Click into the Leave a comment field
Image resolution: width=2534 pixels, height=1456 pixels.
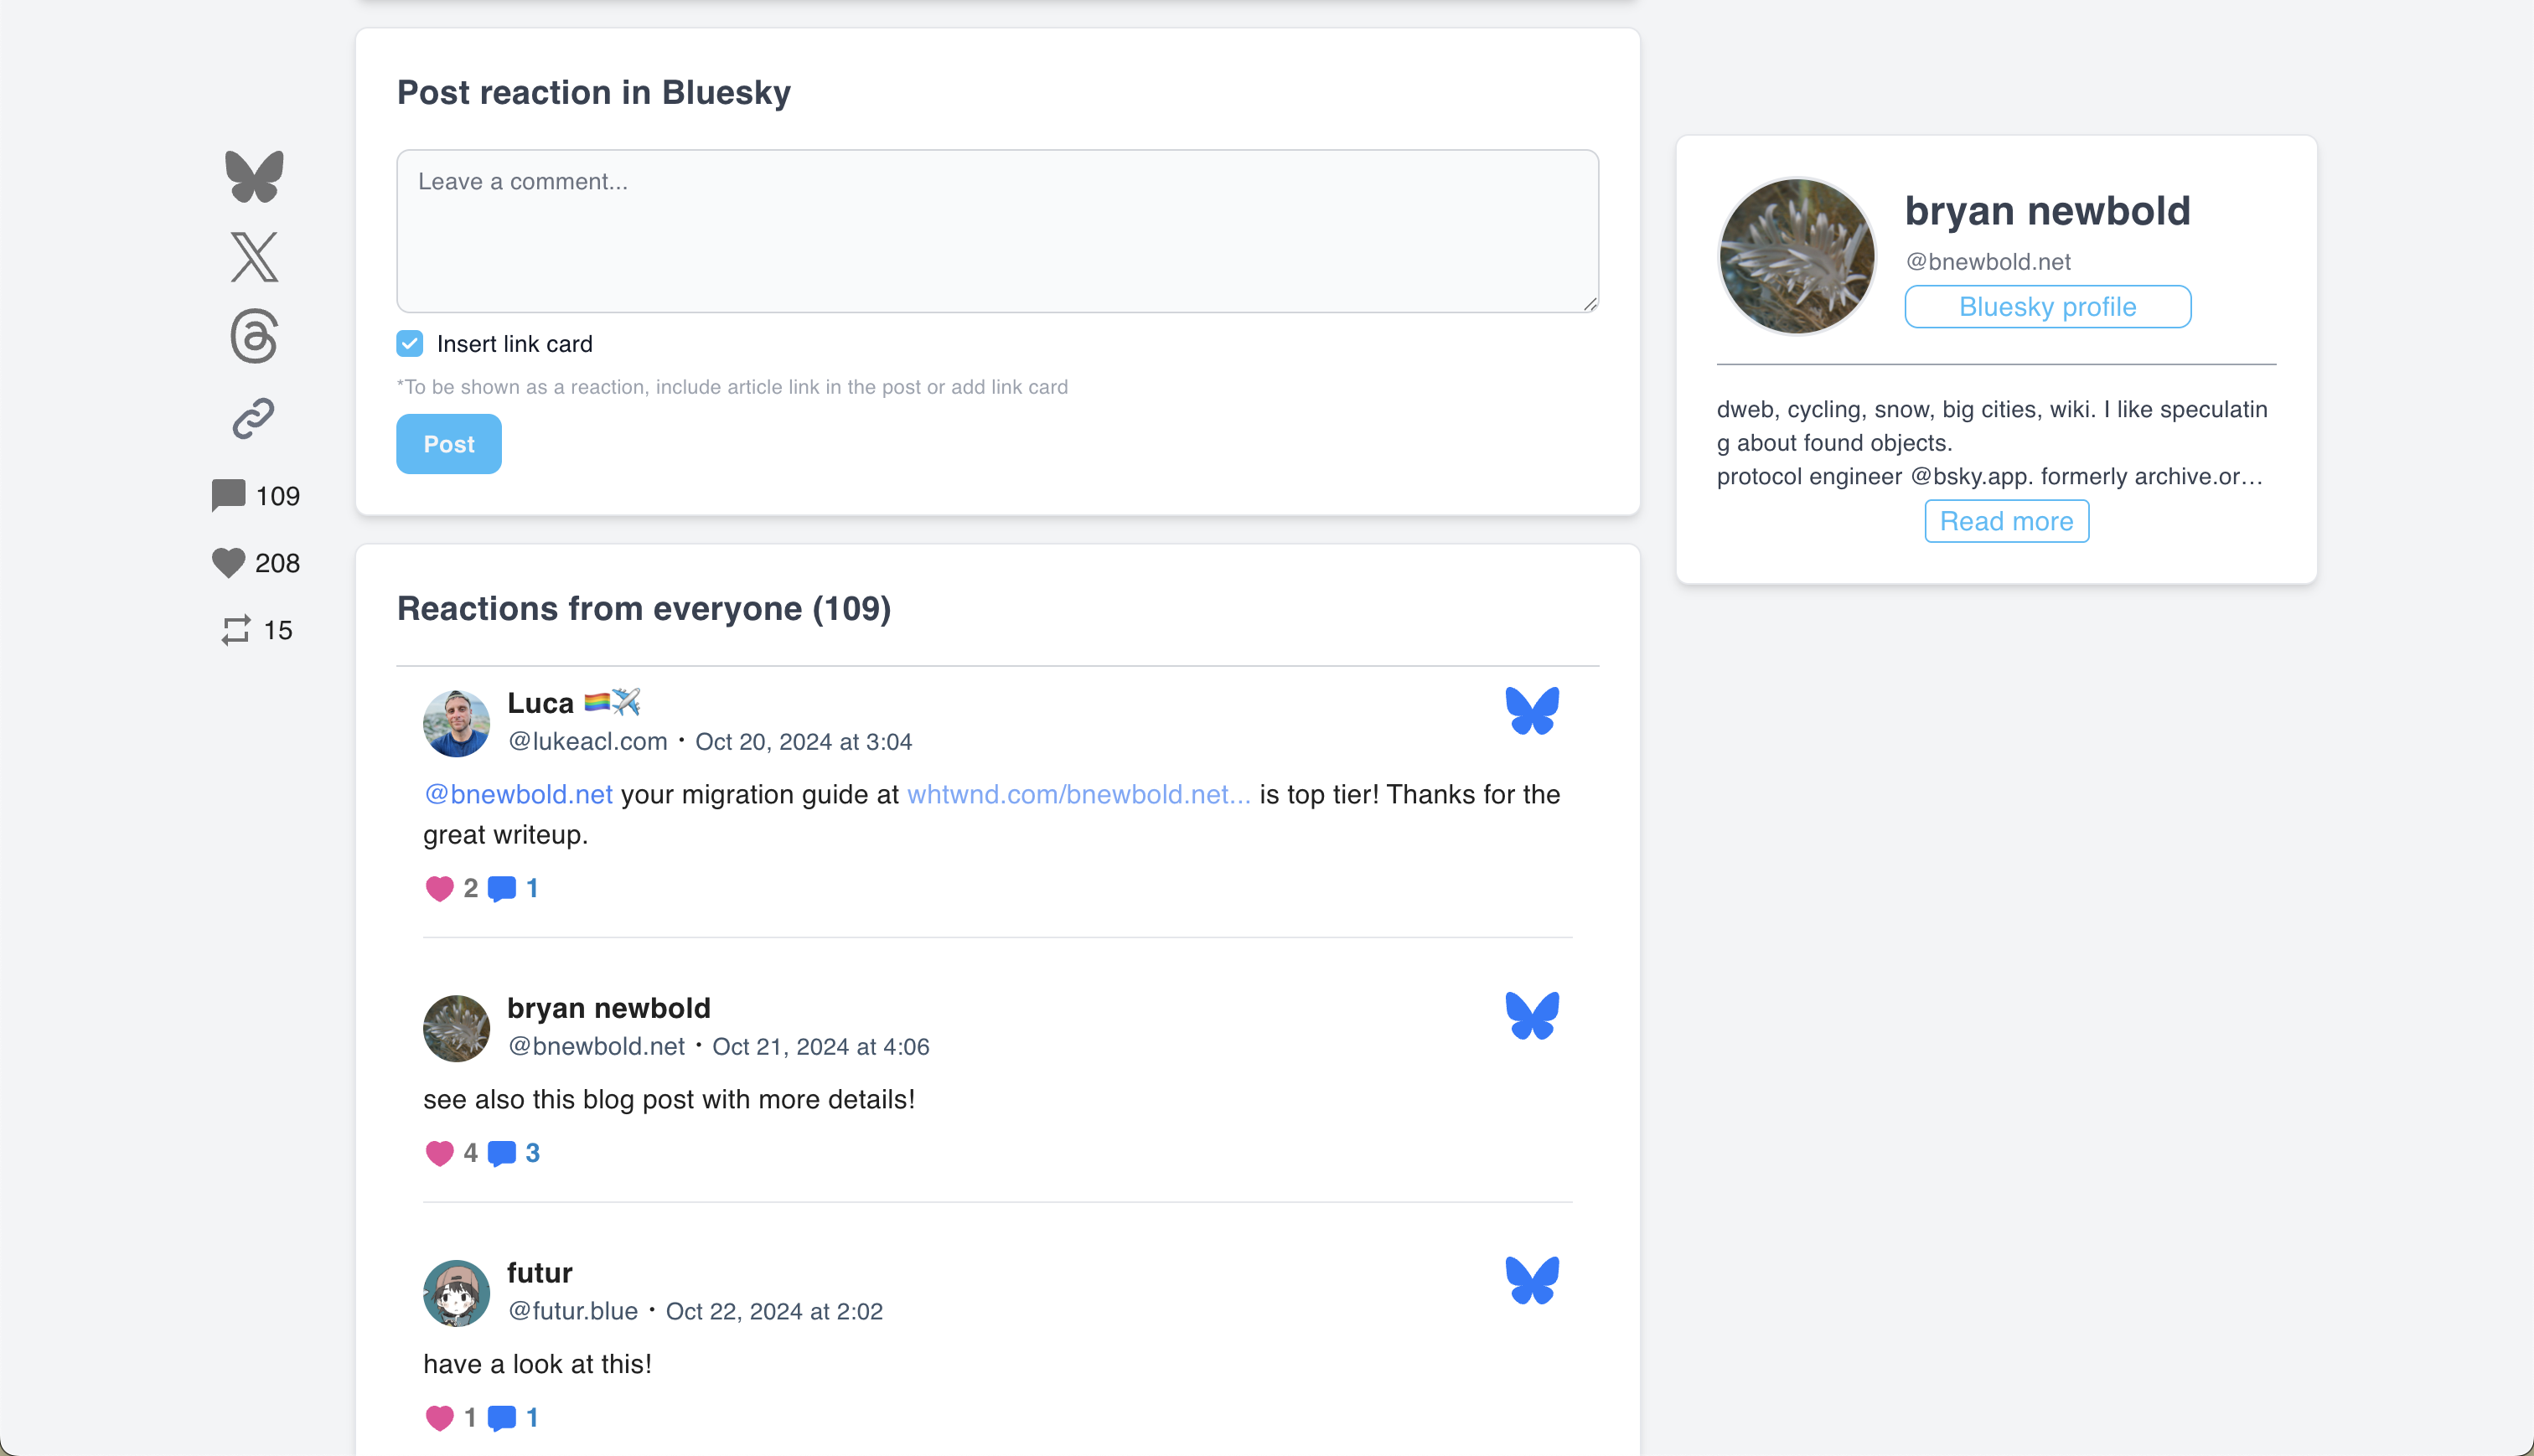coord(997,231)
